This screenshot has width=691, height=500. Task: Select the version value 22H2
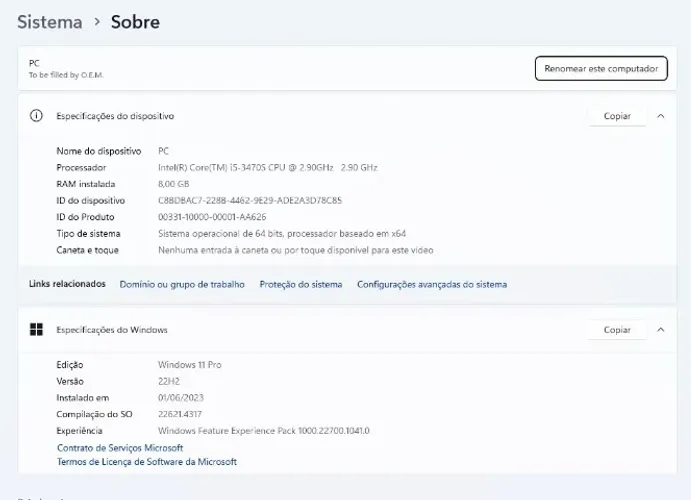(x=169, y=381)
